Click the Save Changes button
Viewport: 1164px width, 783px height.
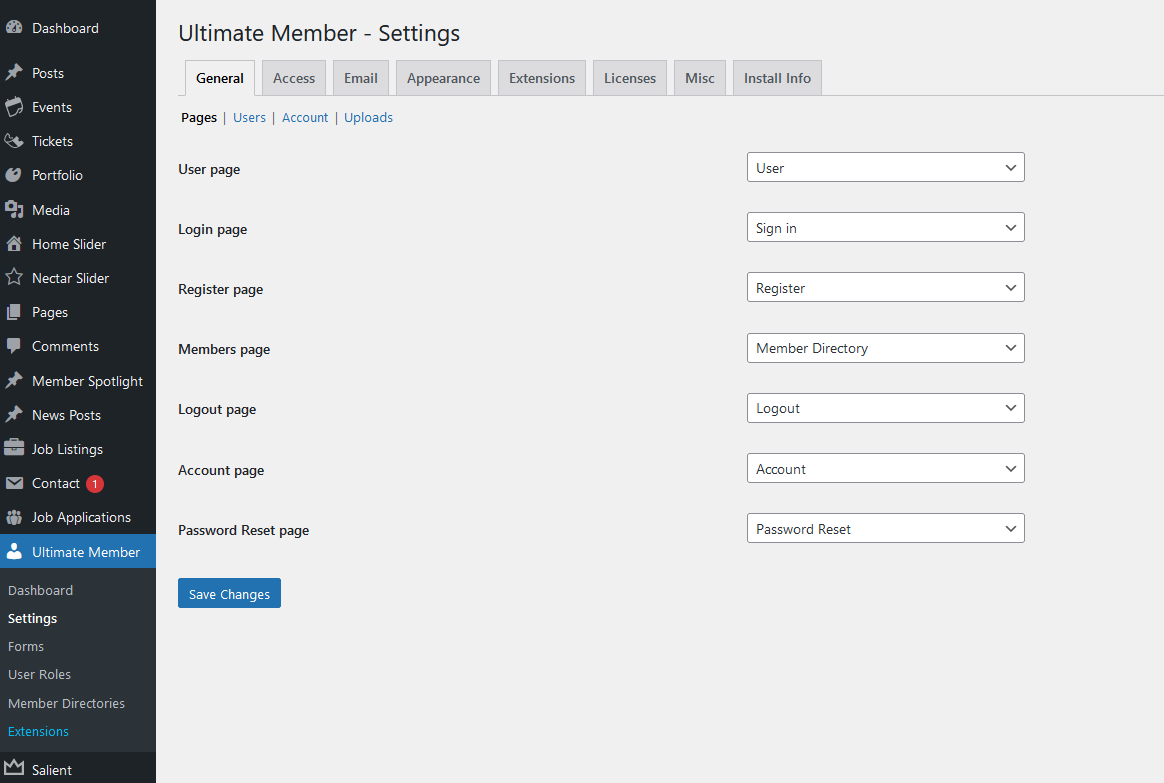point(229,593)
